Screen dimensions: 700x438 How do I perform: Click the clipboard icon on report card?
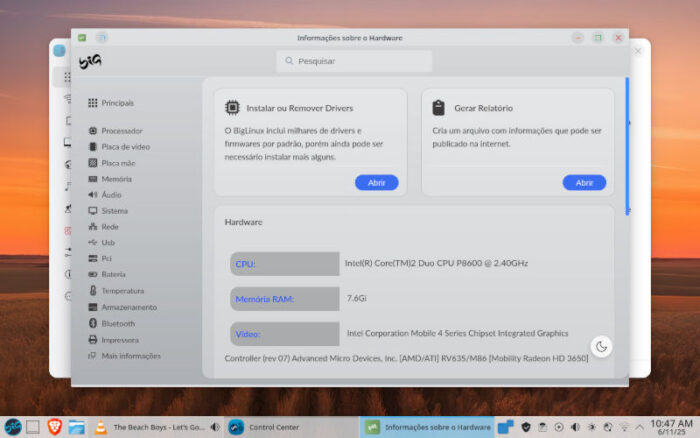click(438, 108)
